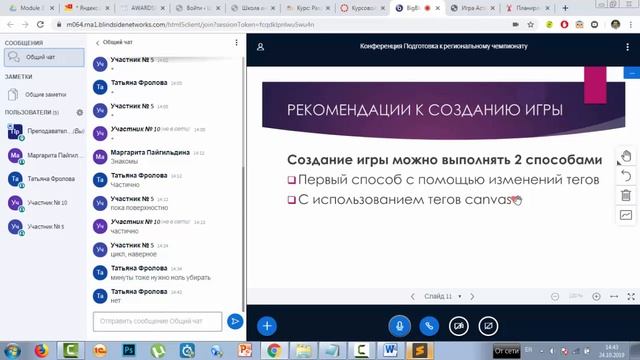640x360 pixels.
Task: Mute the microphone in the conference toolbar
Action: (399, 326)
